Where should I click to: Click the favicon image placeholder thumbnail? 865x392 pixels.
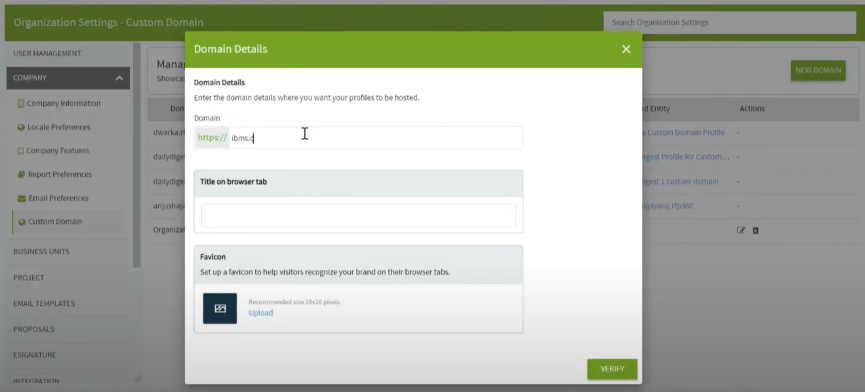click(x=220, y=308)
